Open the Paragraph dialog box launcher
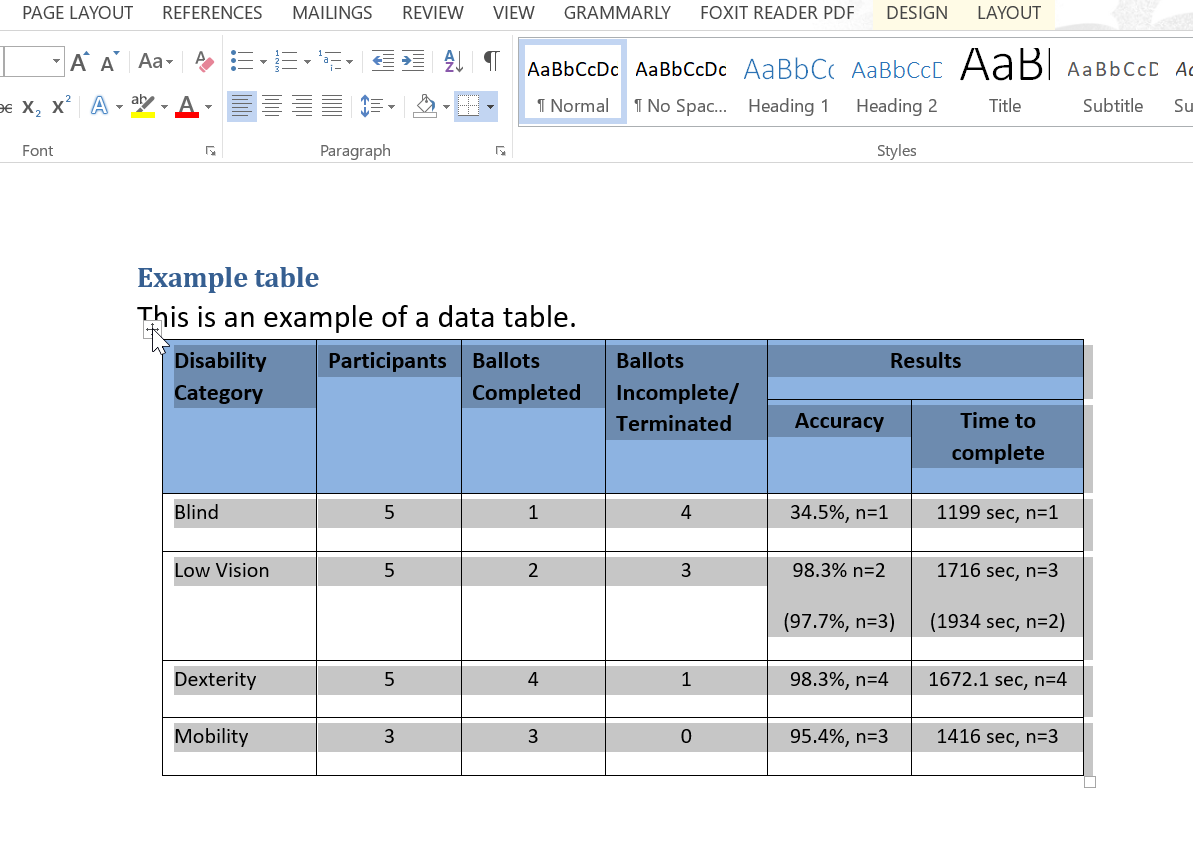 tap(500, 150)
